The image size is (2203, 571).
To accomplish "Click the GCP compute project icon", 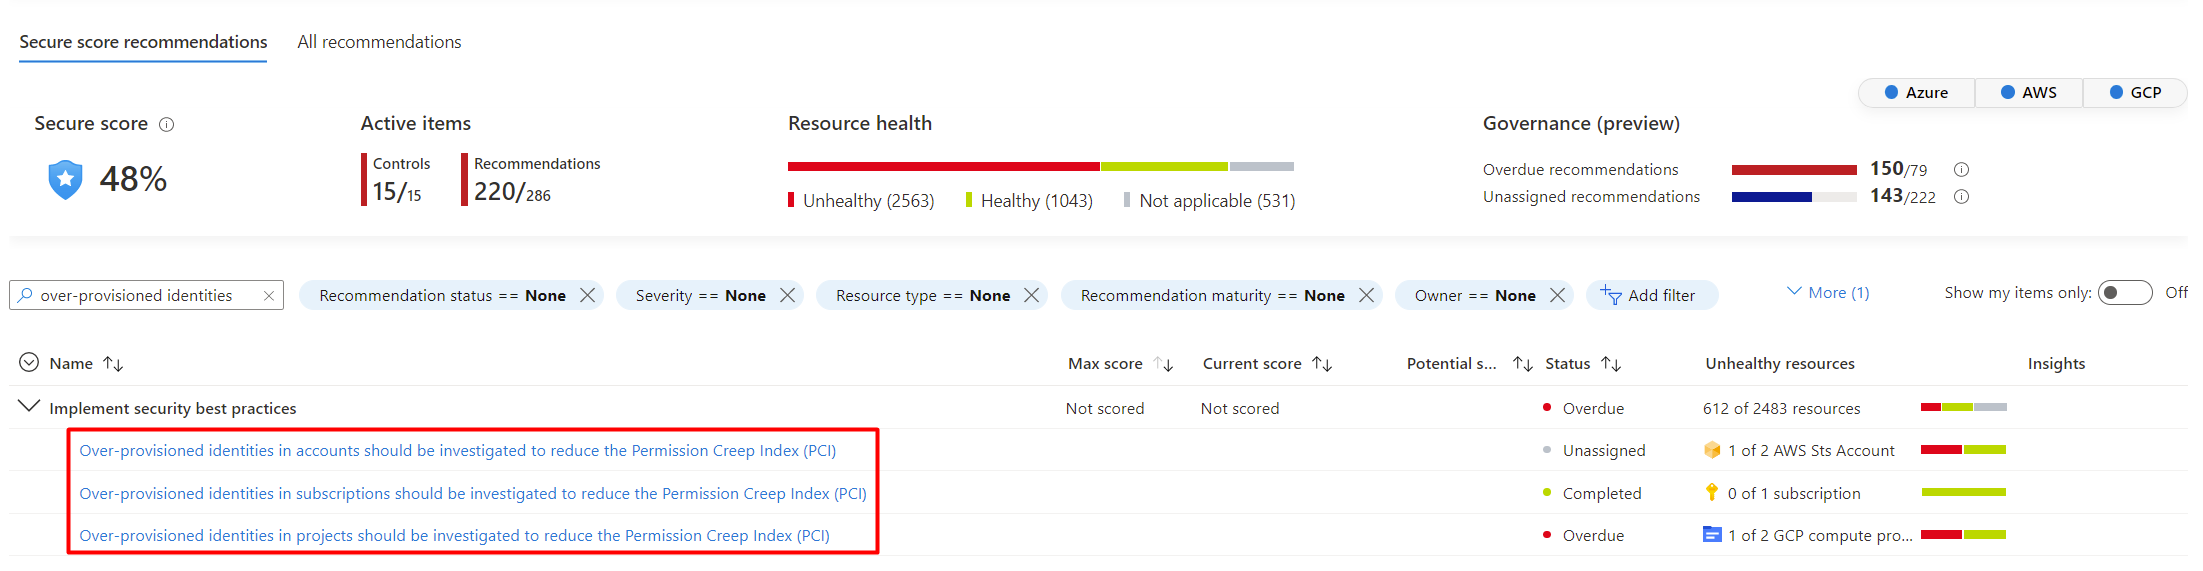I will click(x=1712, y=535).
